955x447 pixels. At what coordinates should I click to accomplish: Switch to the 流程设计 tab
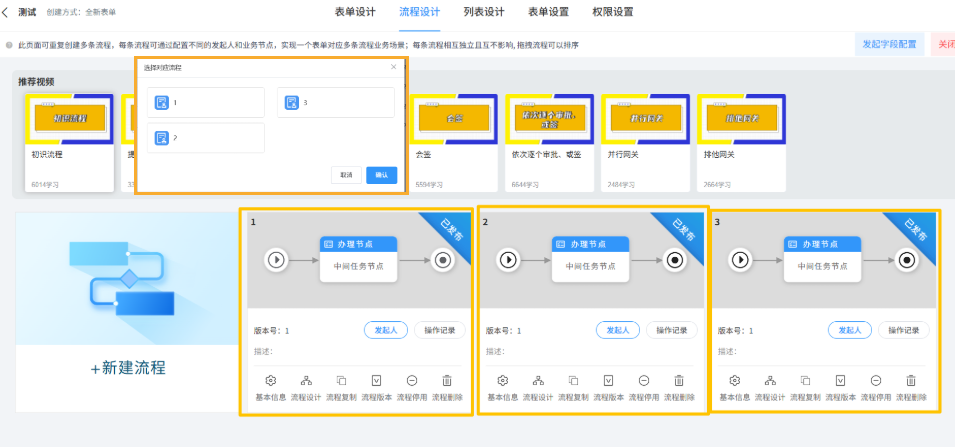420,12
